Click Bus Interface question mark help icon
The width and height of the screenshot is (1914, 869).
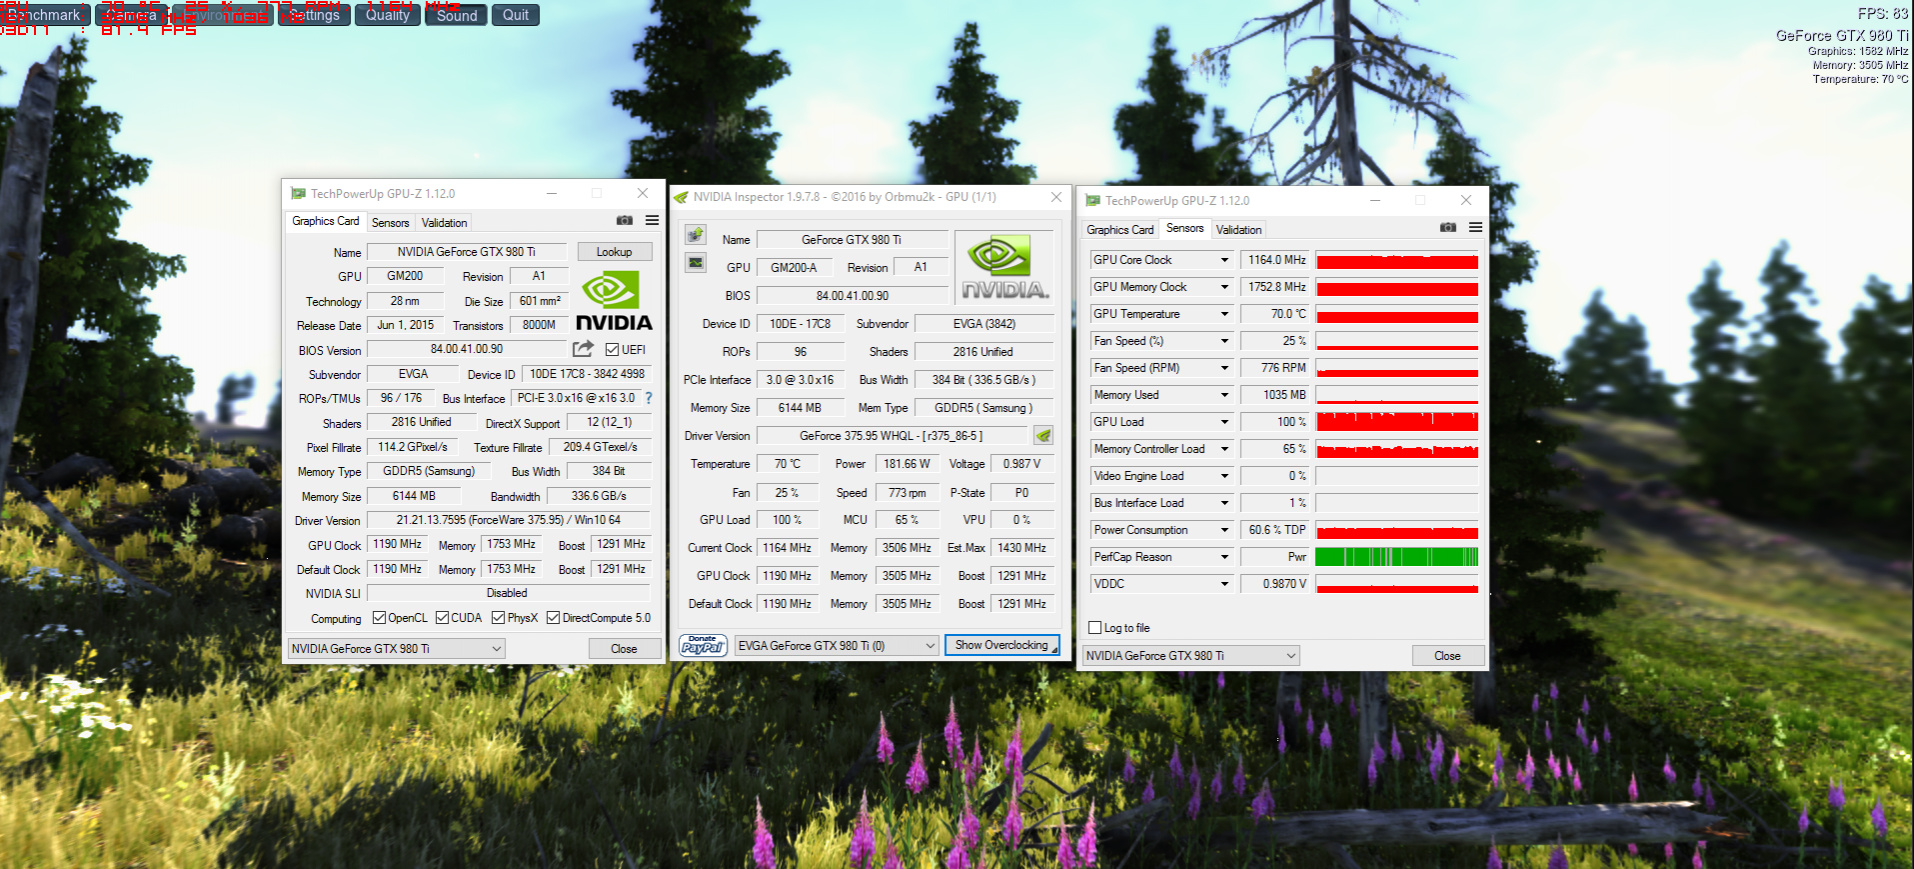tap(649, 398)
